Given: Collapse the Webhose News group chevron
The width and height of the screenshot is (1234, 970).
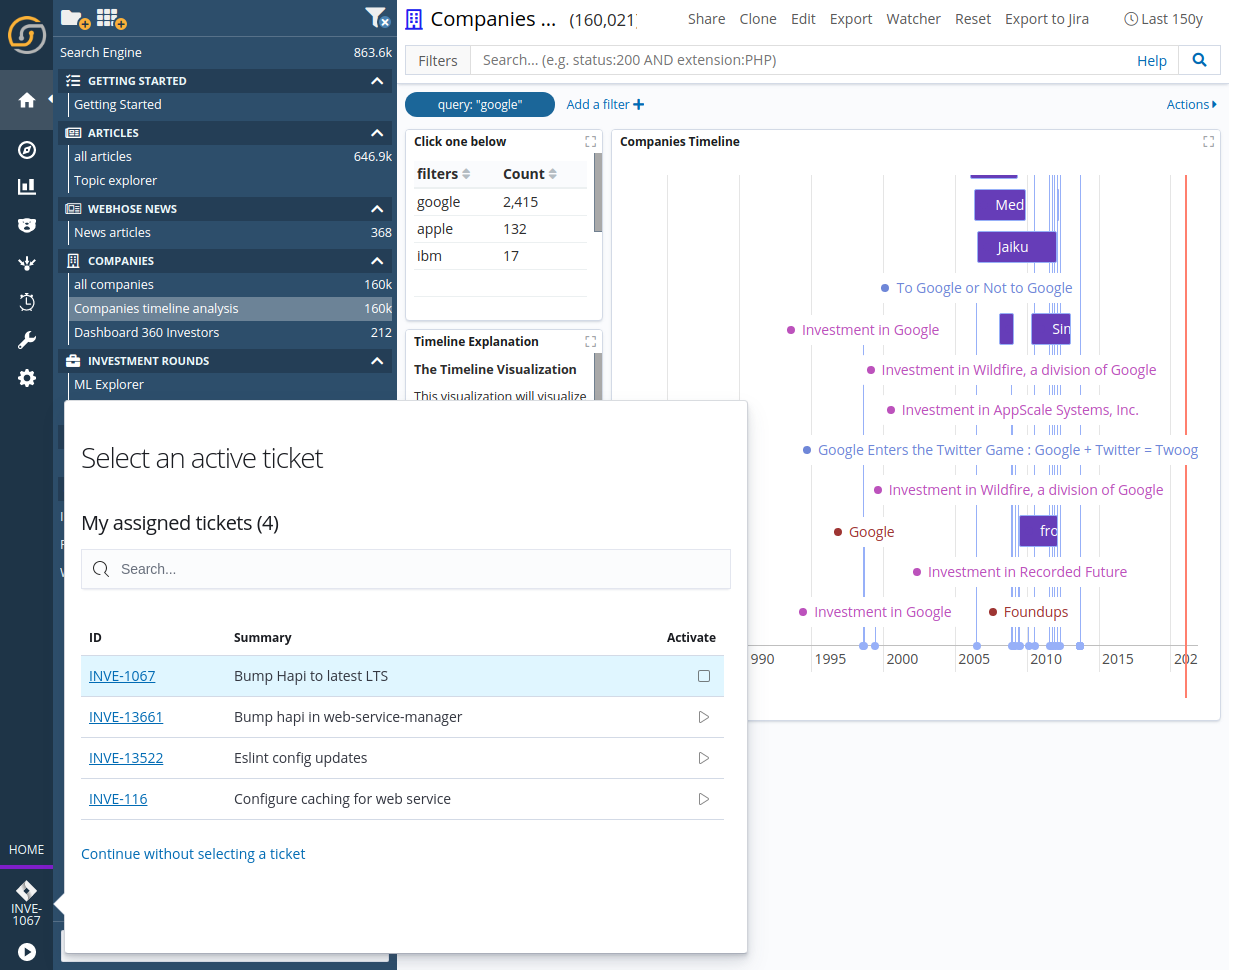Looking at the screenshot, I should coord(377,209).
